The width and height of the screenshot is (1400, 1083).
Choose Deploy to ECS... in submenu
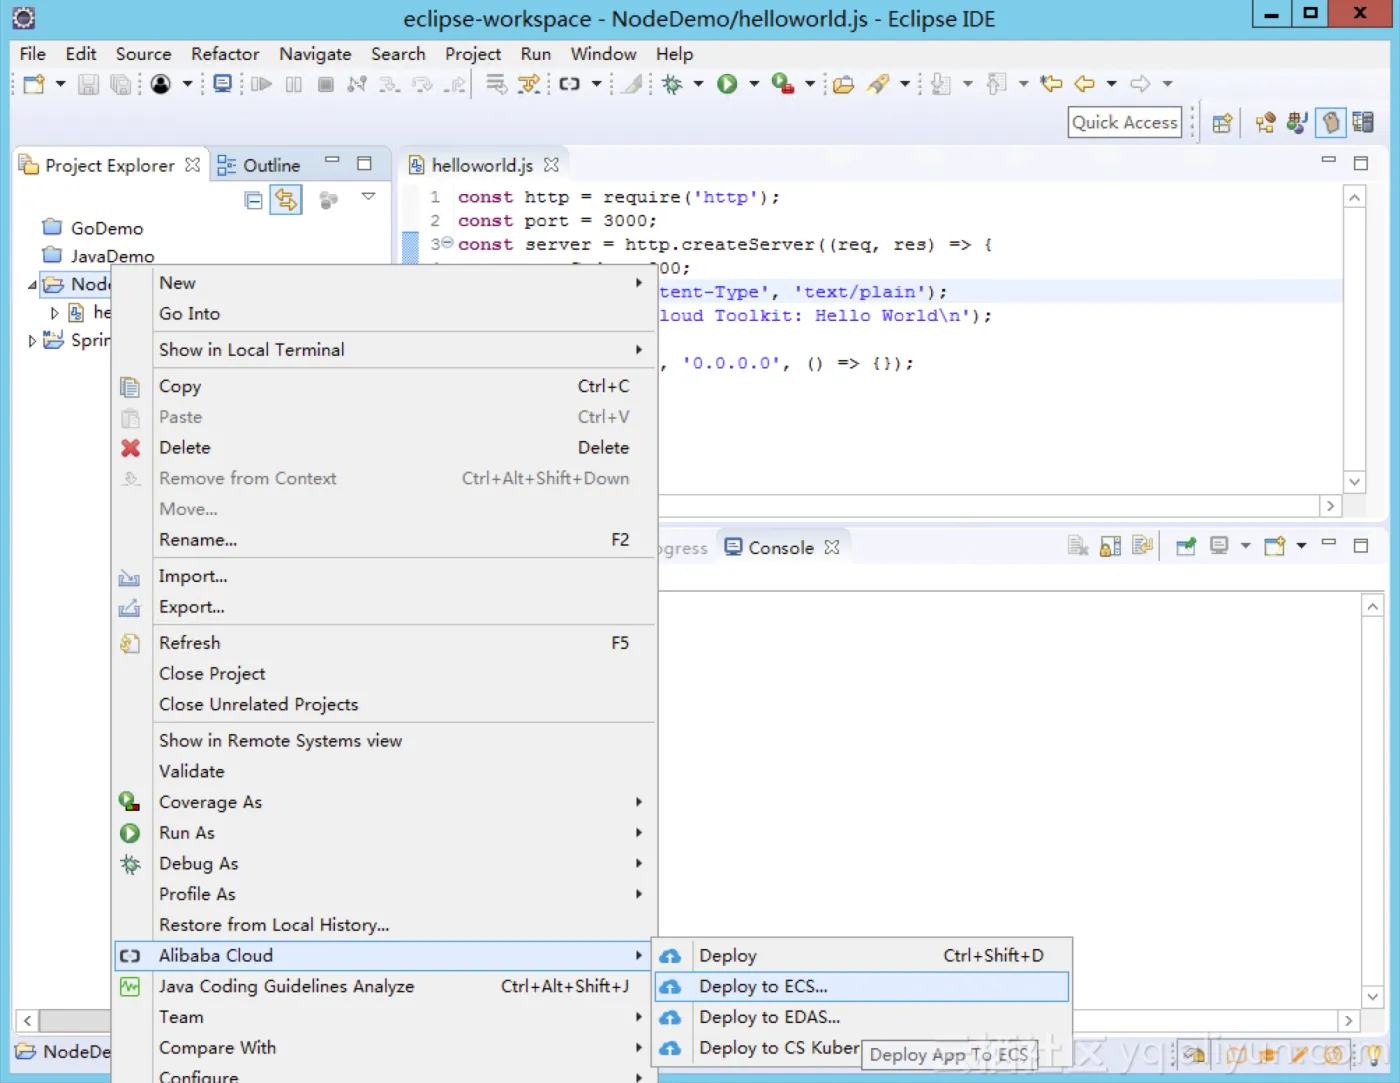[862, 986]
